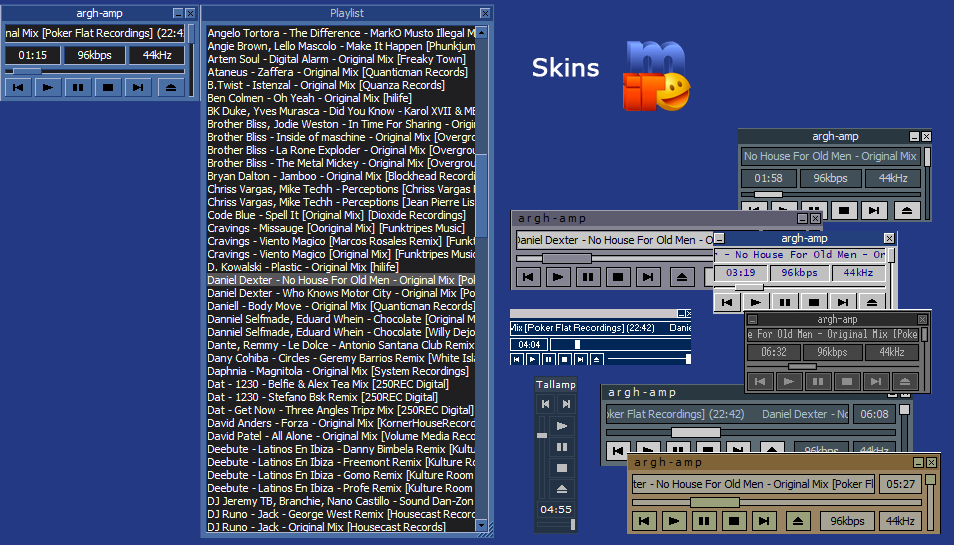Pause the tan 05:27 player

pyautogui.click(x=703, y=521)
